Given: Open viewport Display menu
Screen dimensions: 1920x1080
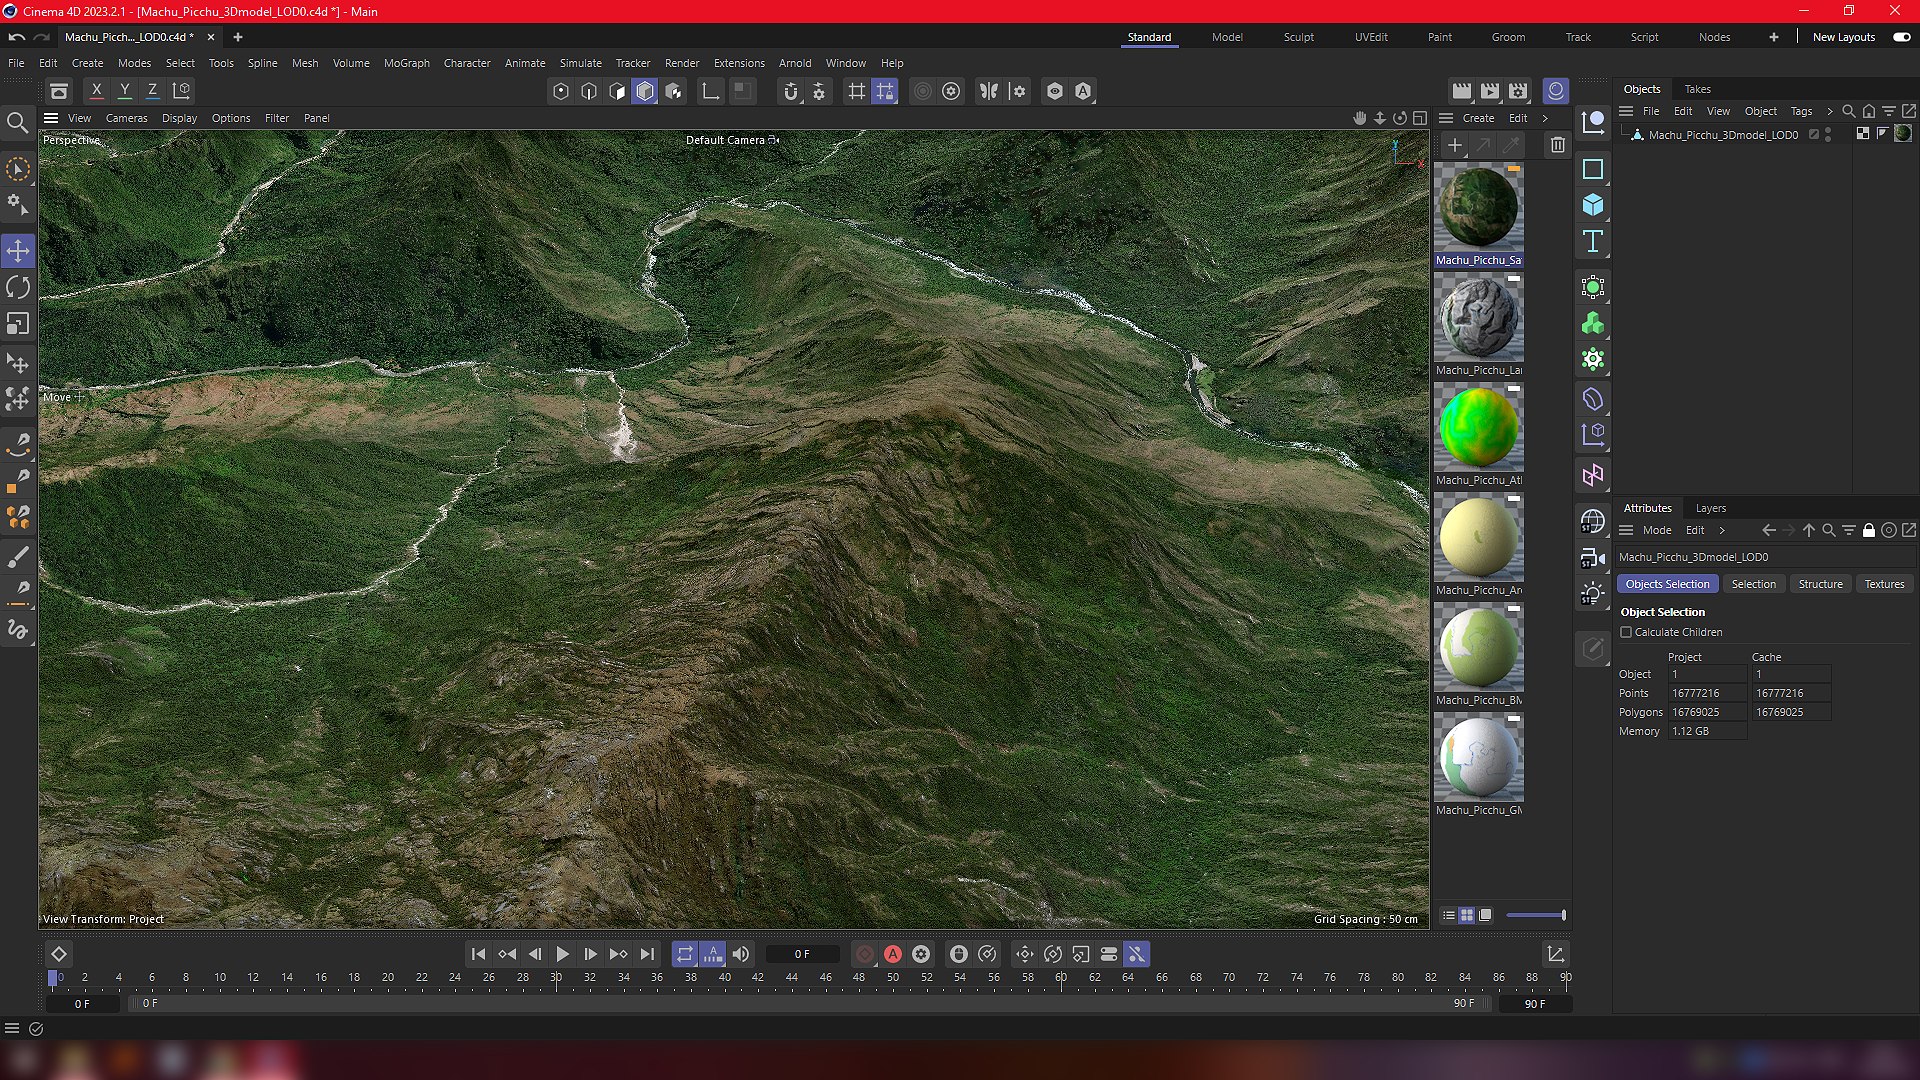Looking at the screenshot, I should click(x=179, y=118).
